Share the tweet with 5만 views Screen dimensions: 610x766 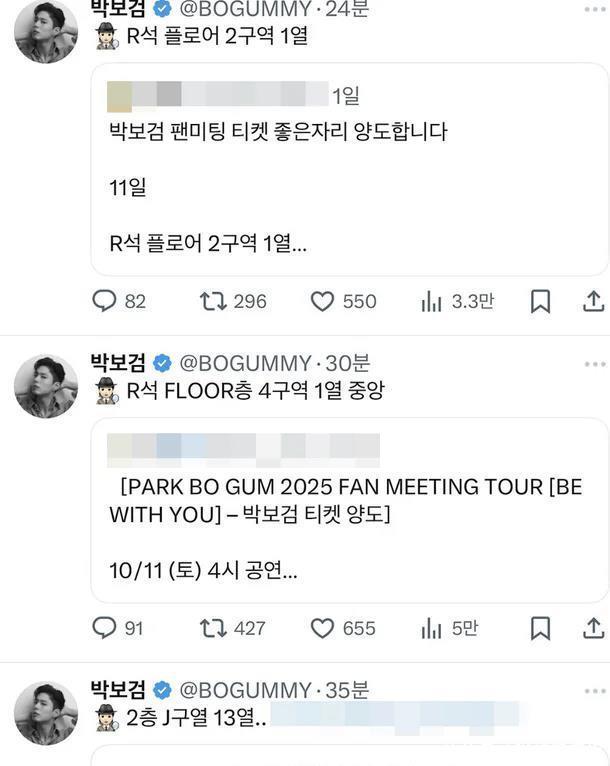(593, 628)
